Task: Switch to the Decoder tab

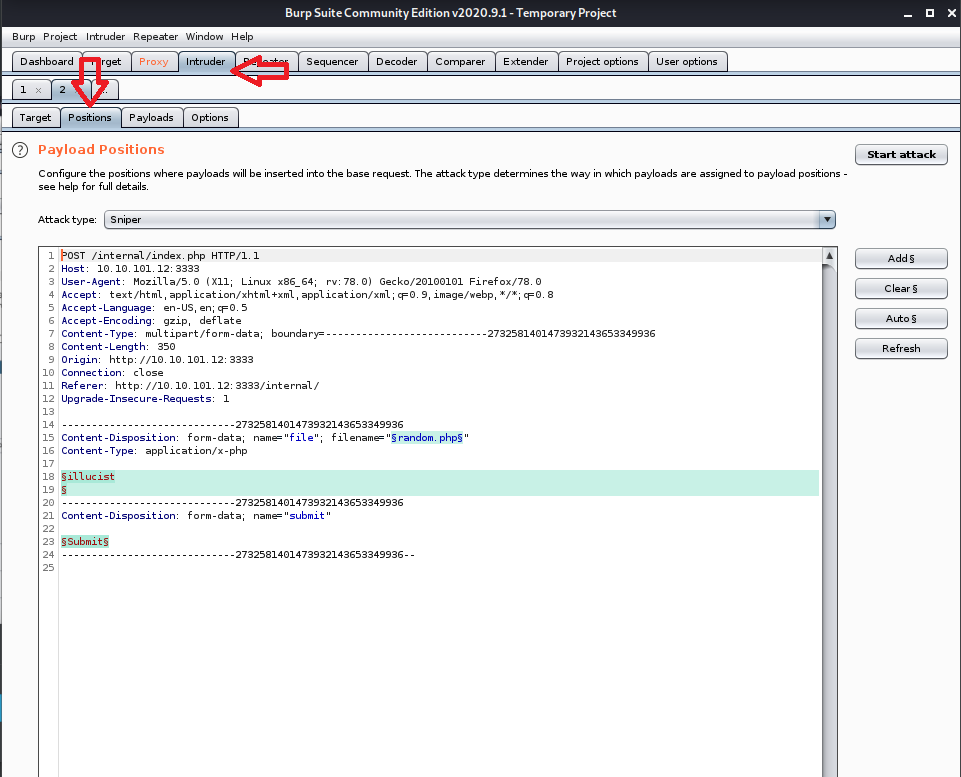Action: (x=397, y=61)
